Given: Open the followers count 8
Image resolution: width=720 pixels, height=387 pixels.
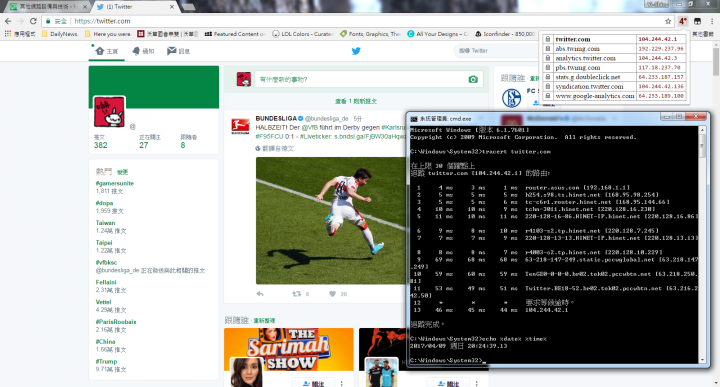Looking at the screenshot, I should [x=188, y=142].
